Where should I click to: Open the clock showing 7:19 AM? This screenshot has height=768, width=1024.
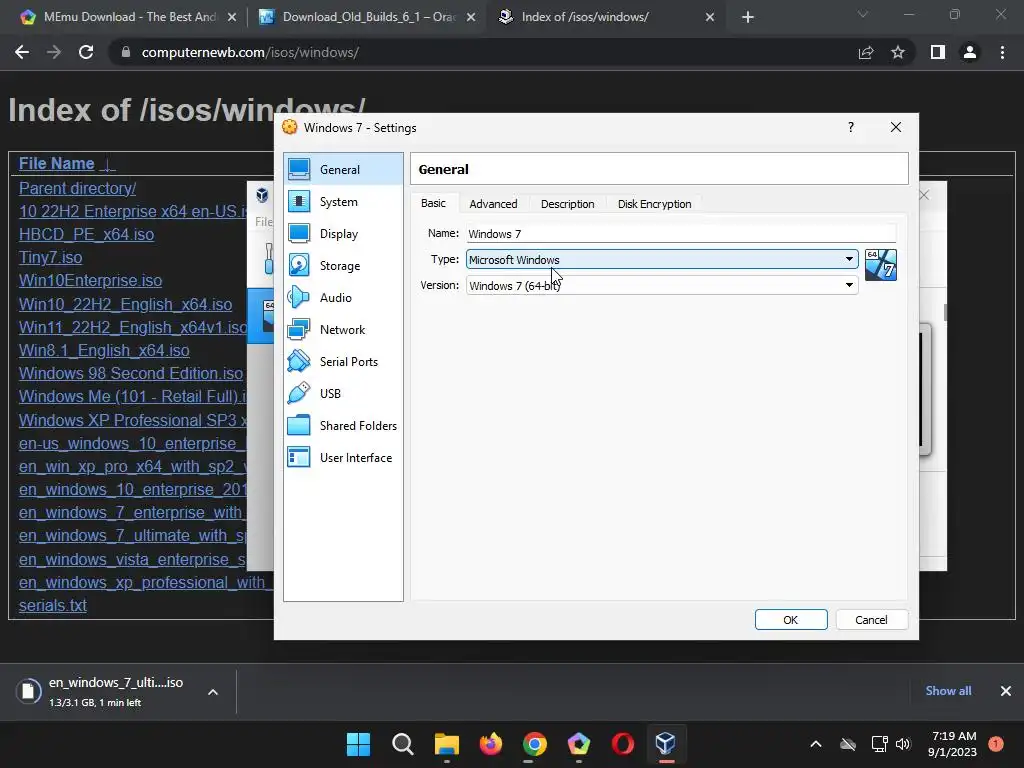(952, 744)
